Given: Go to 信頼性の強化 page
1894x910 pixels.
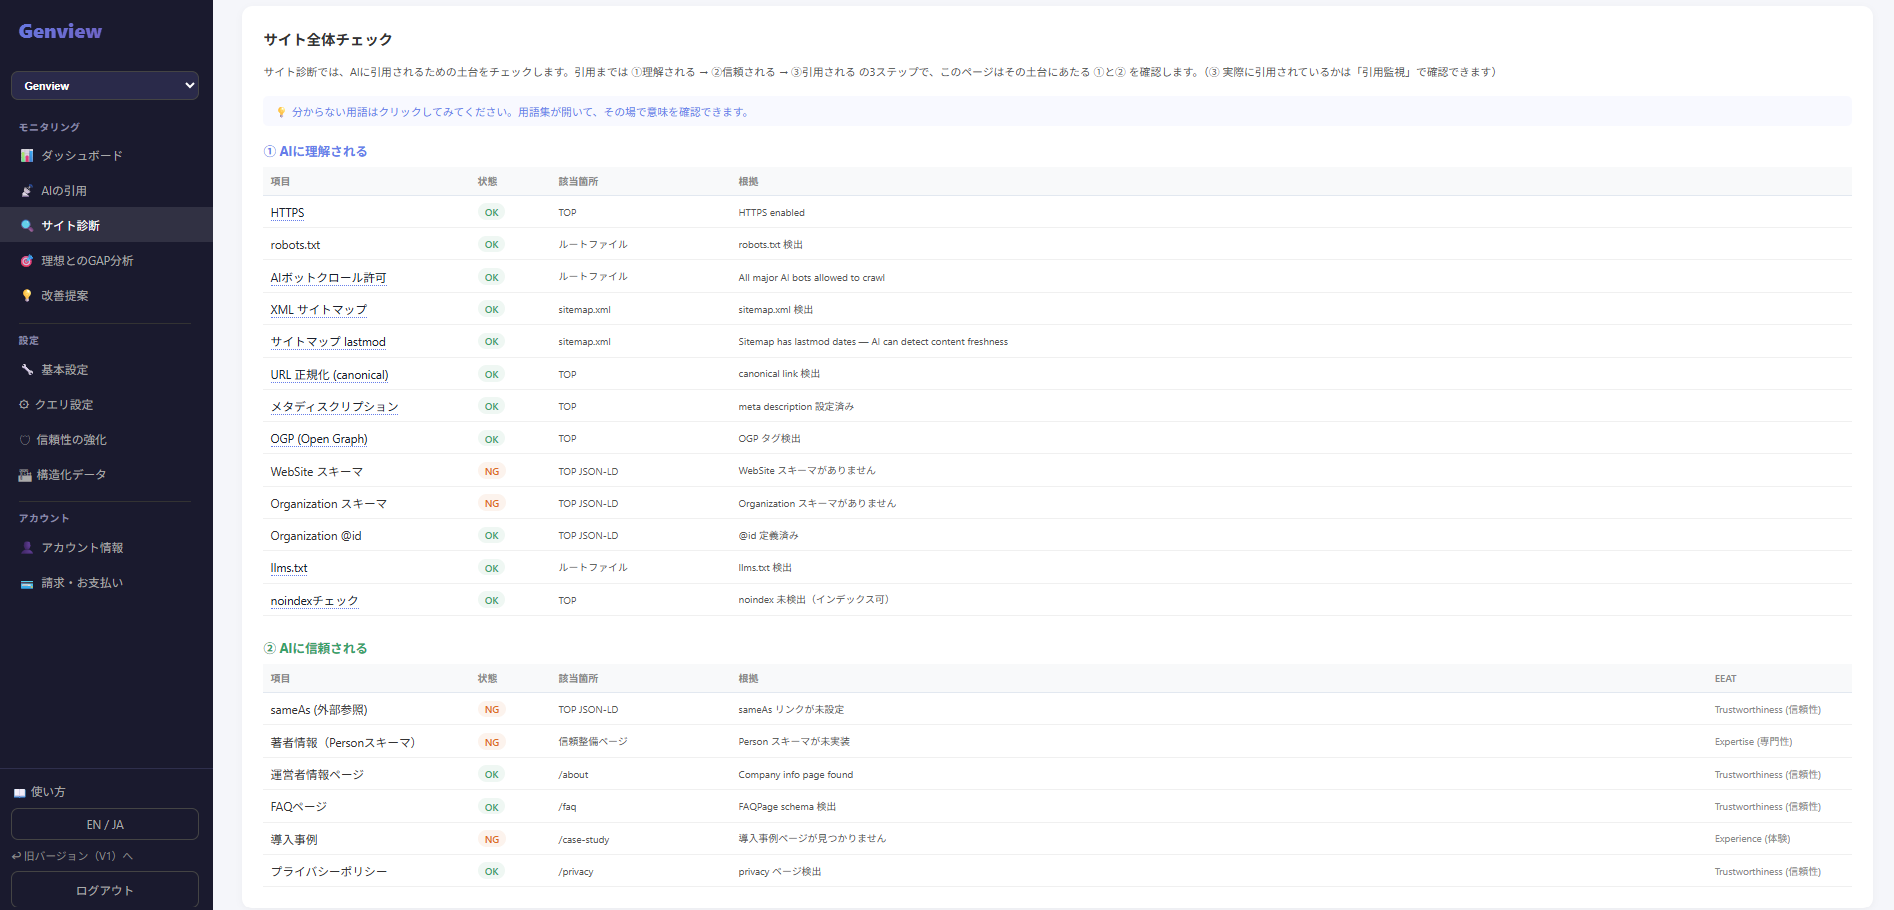Looking at the screenshot, I should [x=106, y=440].
